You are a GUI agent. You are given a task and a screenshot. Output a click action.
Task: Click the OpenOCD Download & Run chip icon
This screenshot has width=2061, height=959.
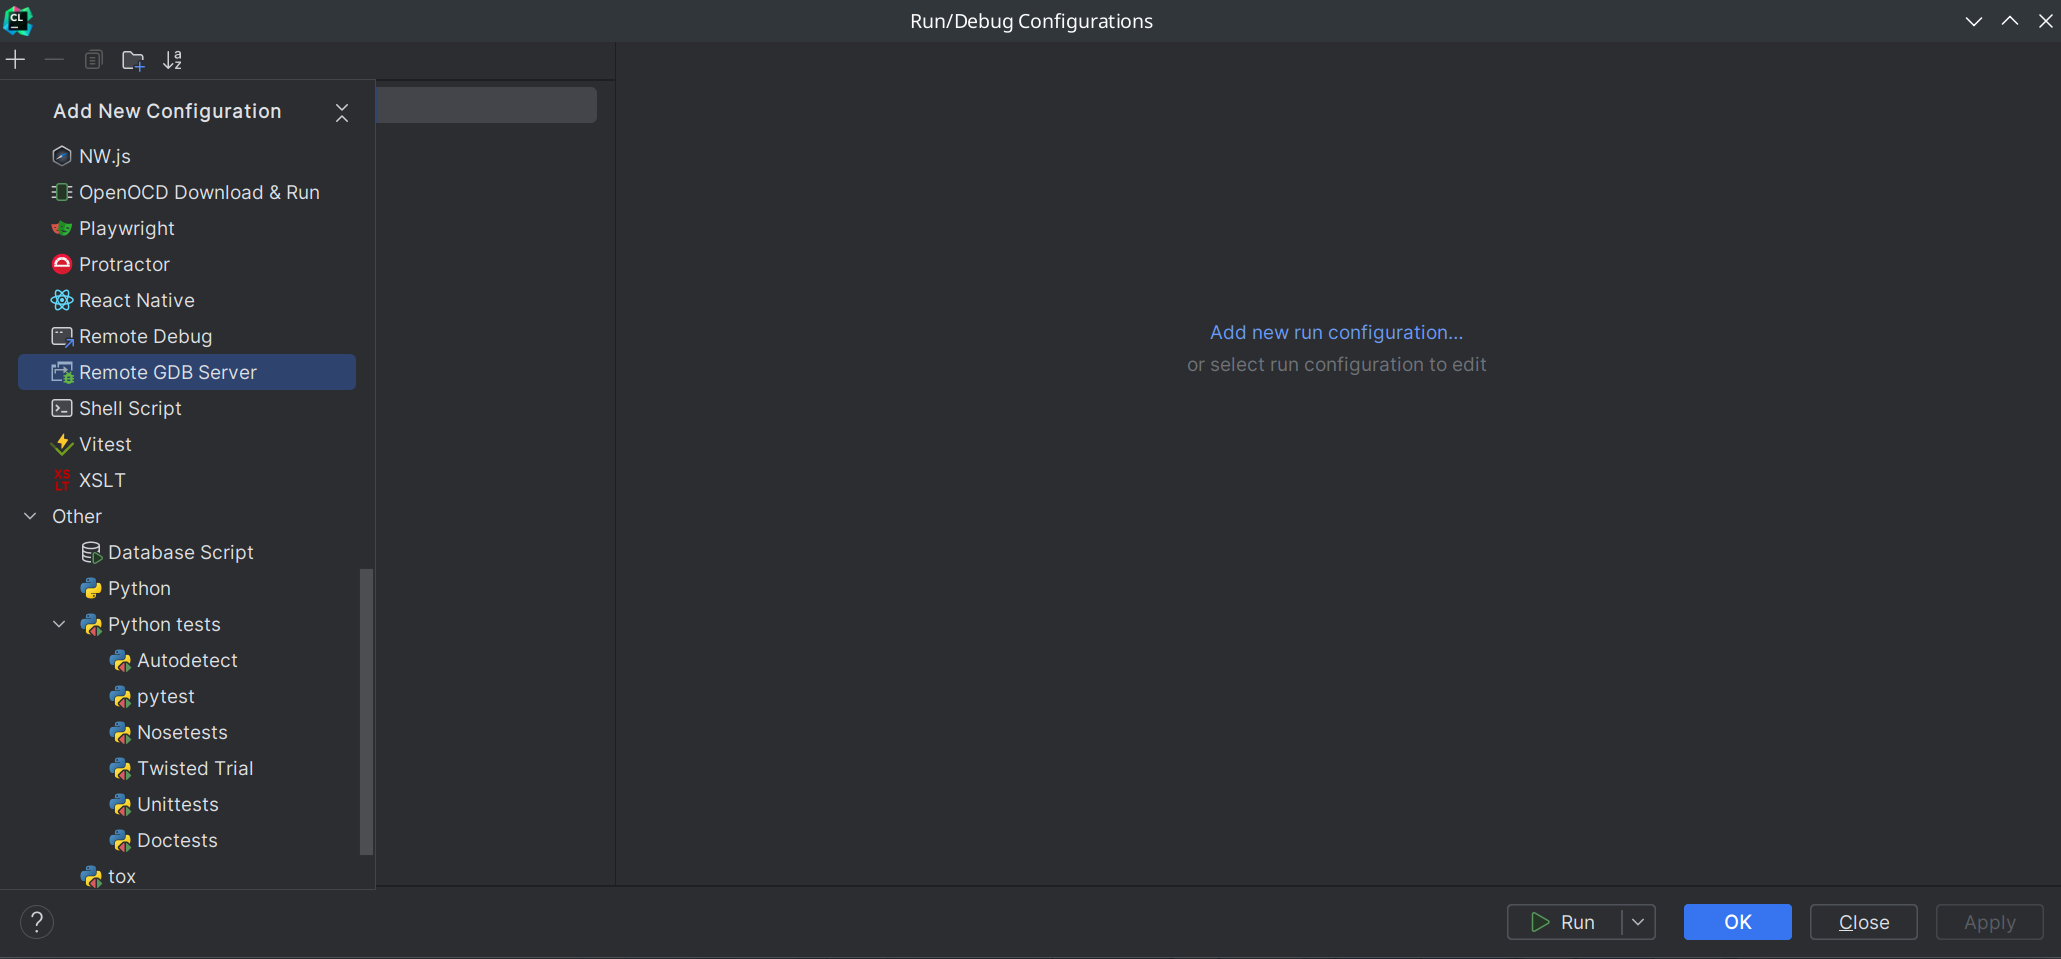tap(62, 192)
